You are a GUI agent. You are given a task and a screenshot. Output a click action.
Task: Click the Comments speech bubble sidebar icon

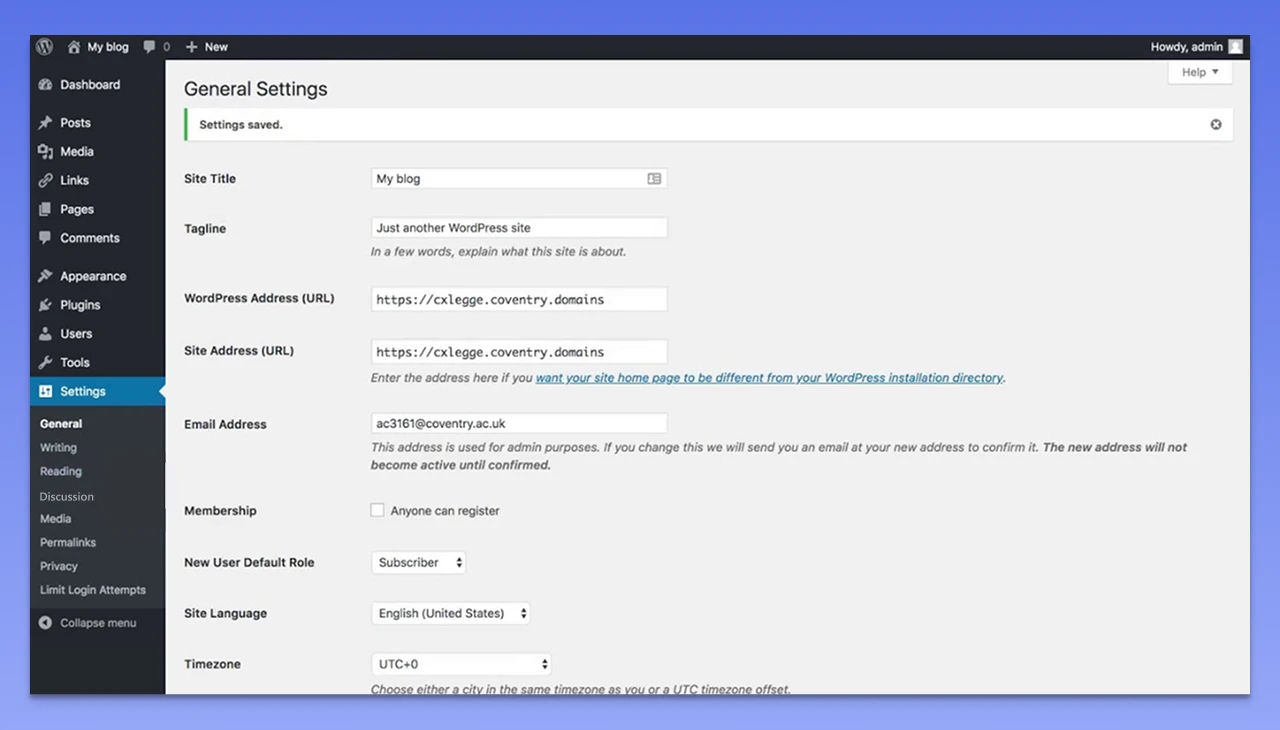pos(45,238)
